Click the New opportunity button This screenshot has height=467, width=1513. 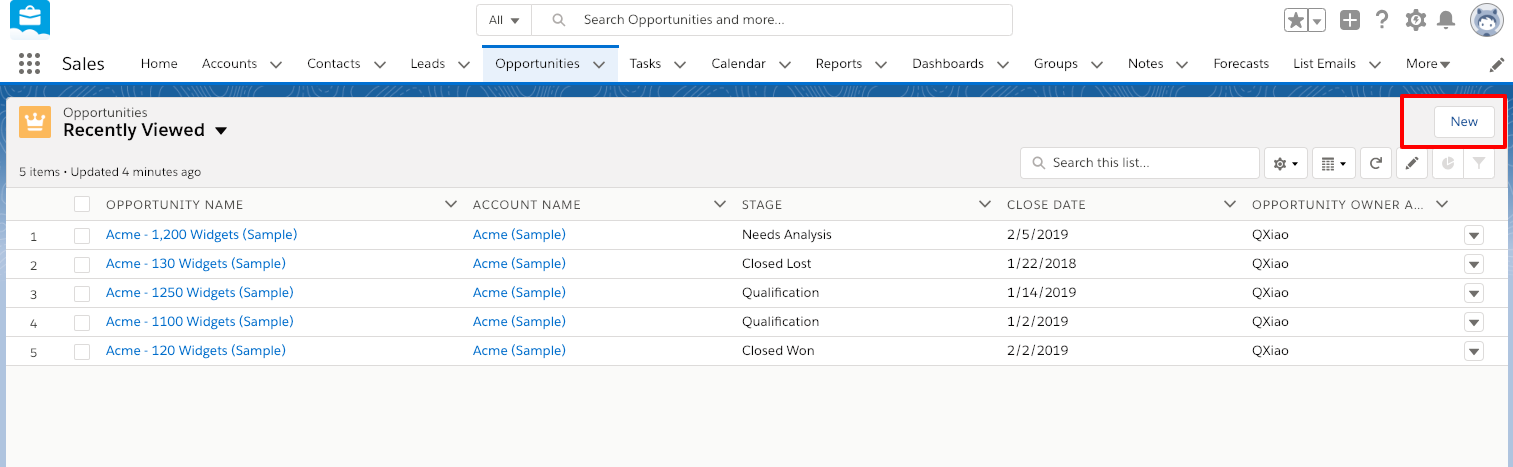coord(1464,122)
